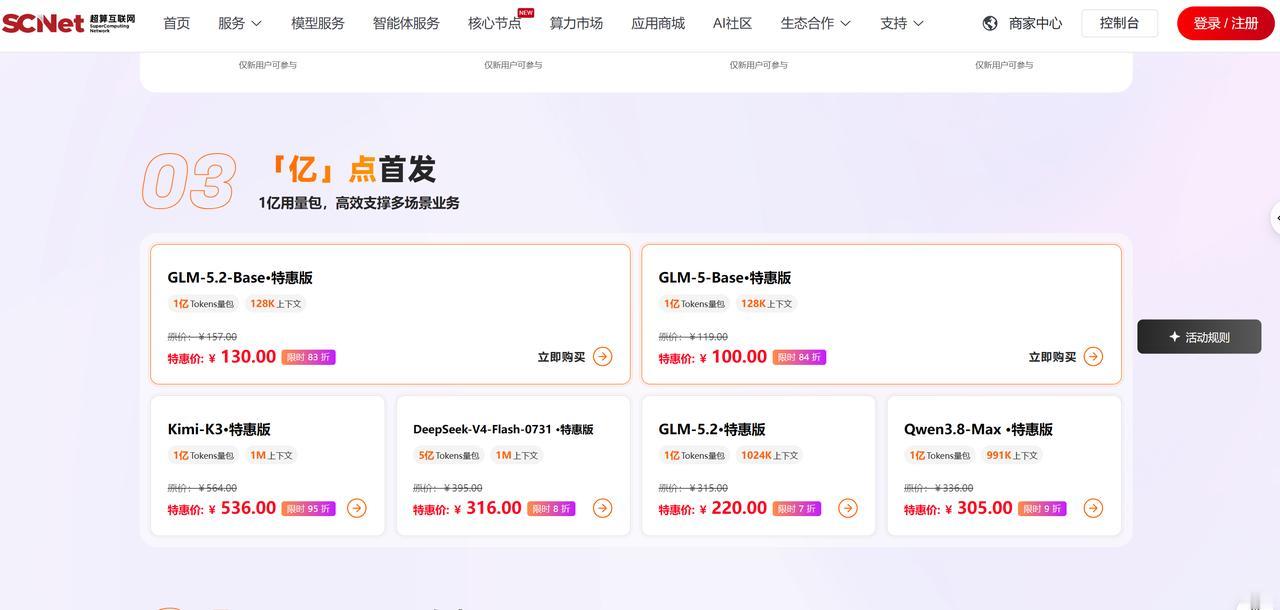The image size is (1280, 610).
Task: Click the DeepSeek-V4-Flash-0731 •特惠版 title
Action: [x=503, y=429]
